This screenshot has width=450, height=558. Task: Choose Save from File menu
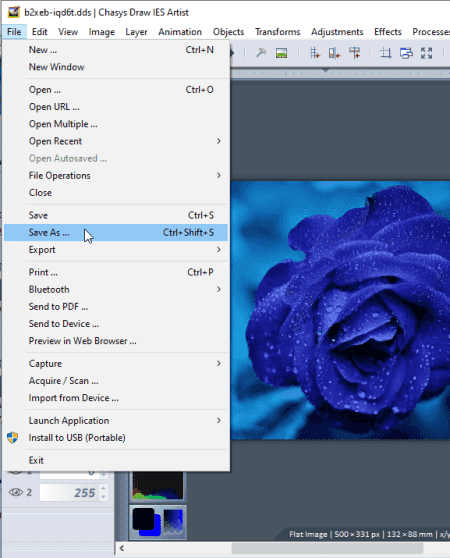116,215
